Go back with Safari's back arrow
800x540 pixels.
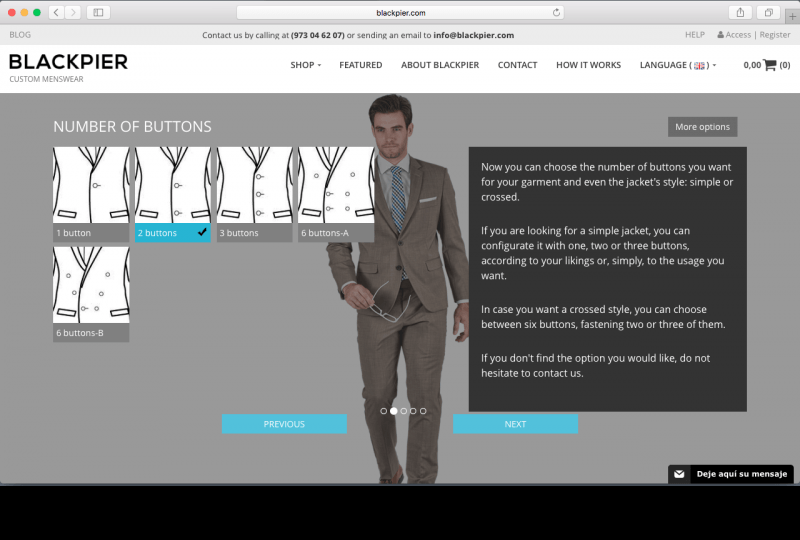pos(56,12)
